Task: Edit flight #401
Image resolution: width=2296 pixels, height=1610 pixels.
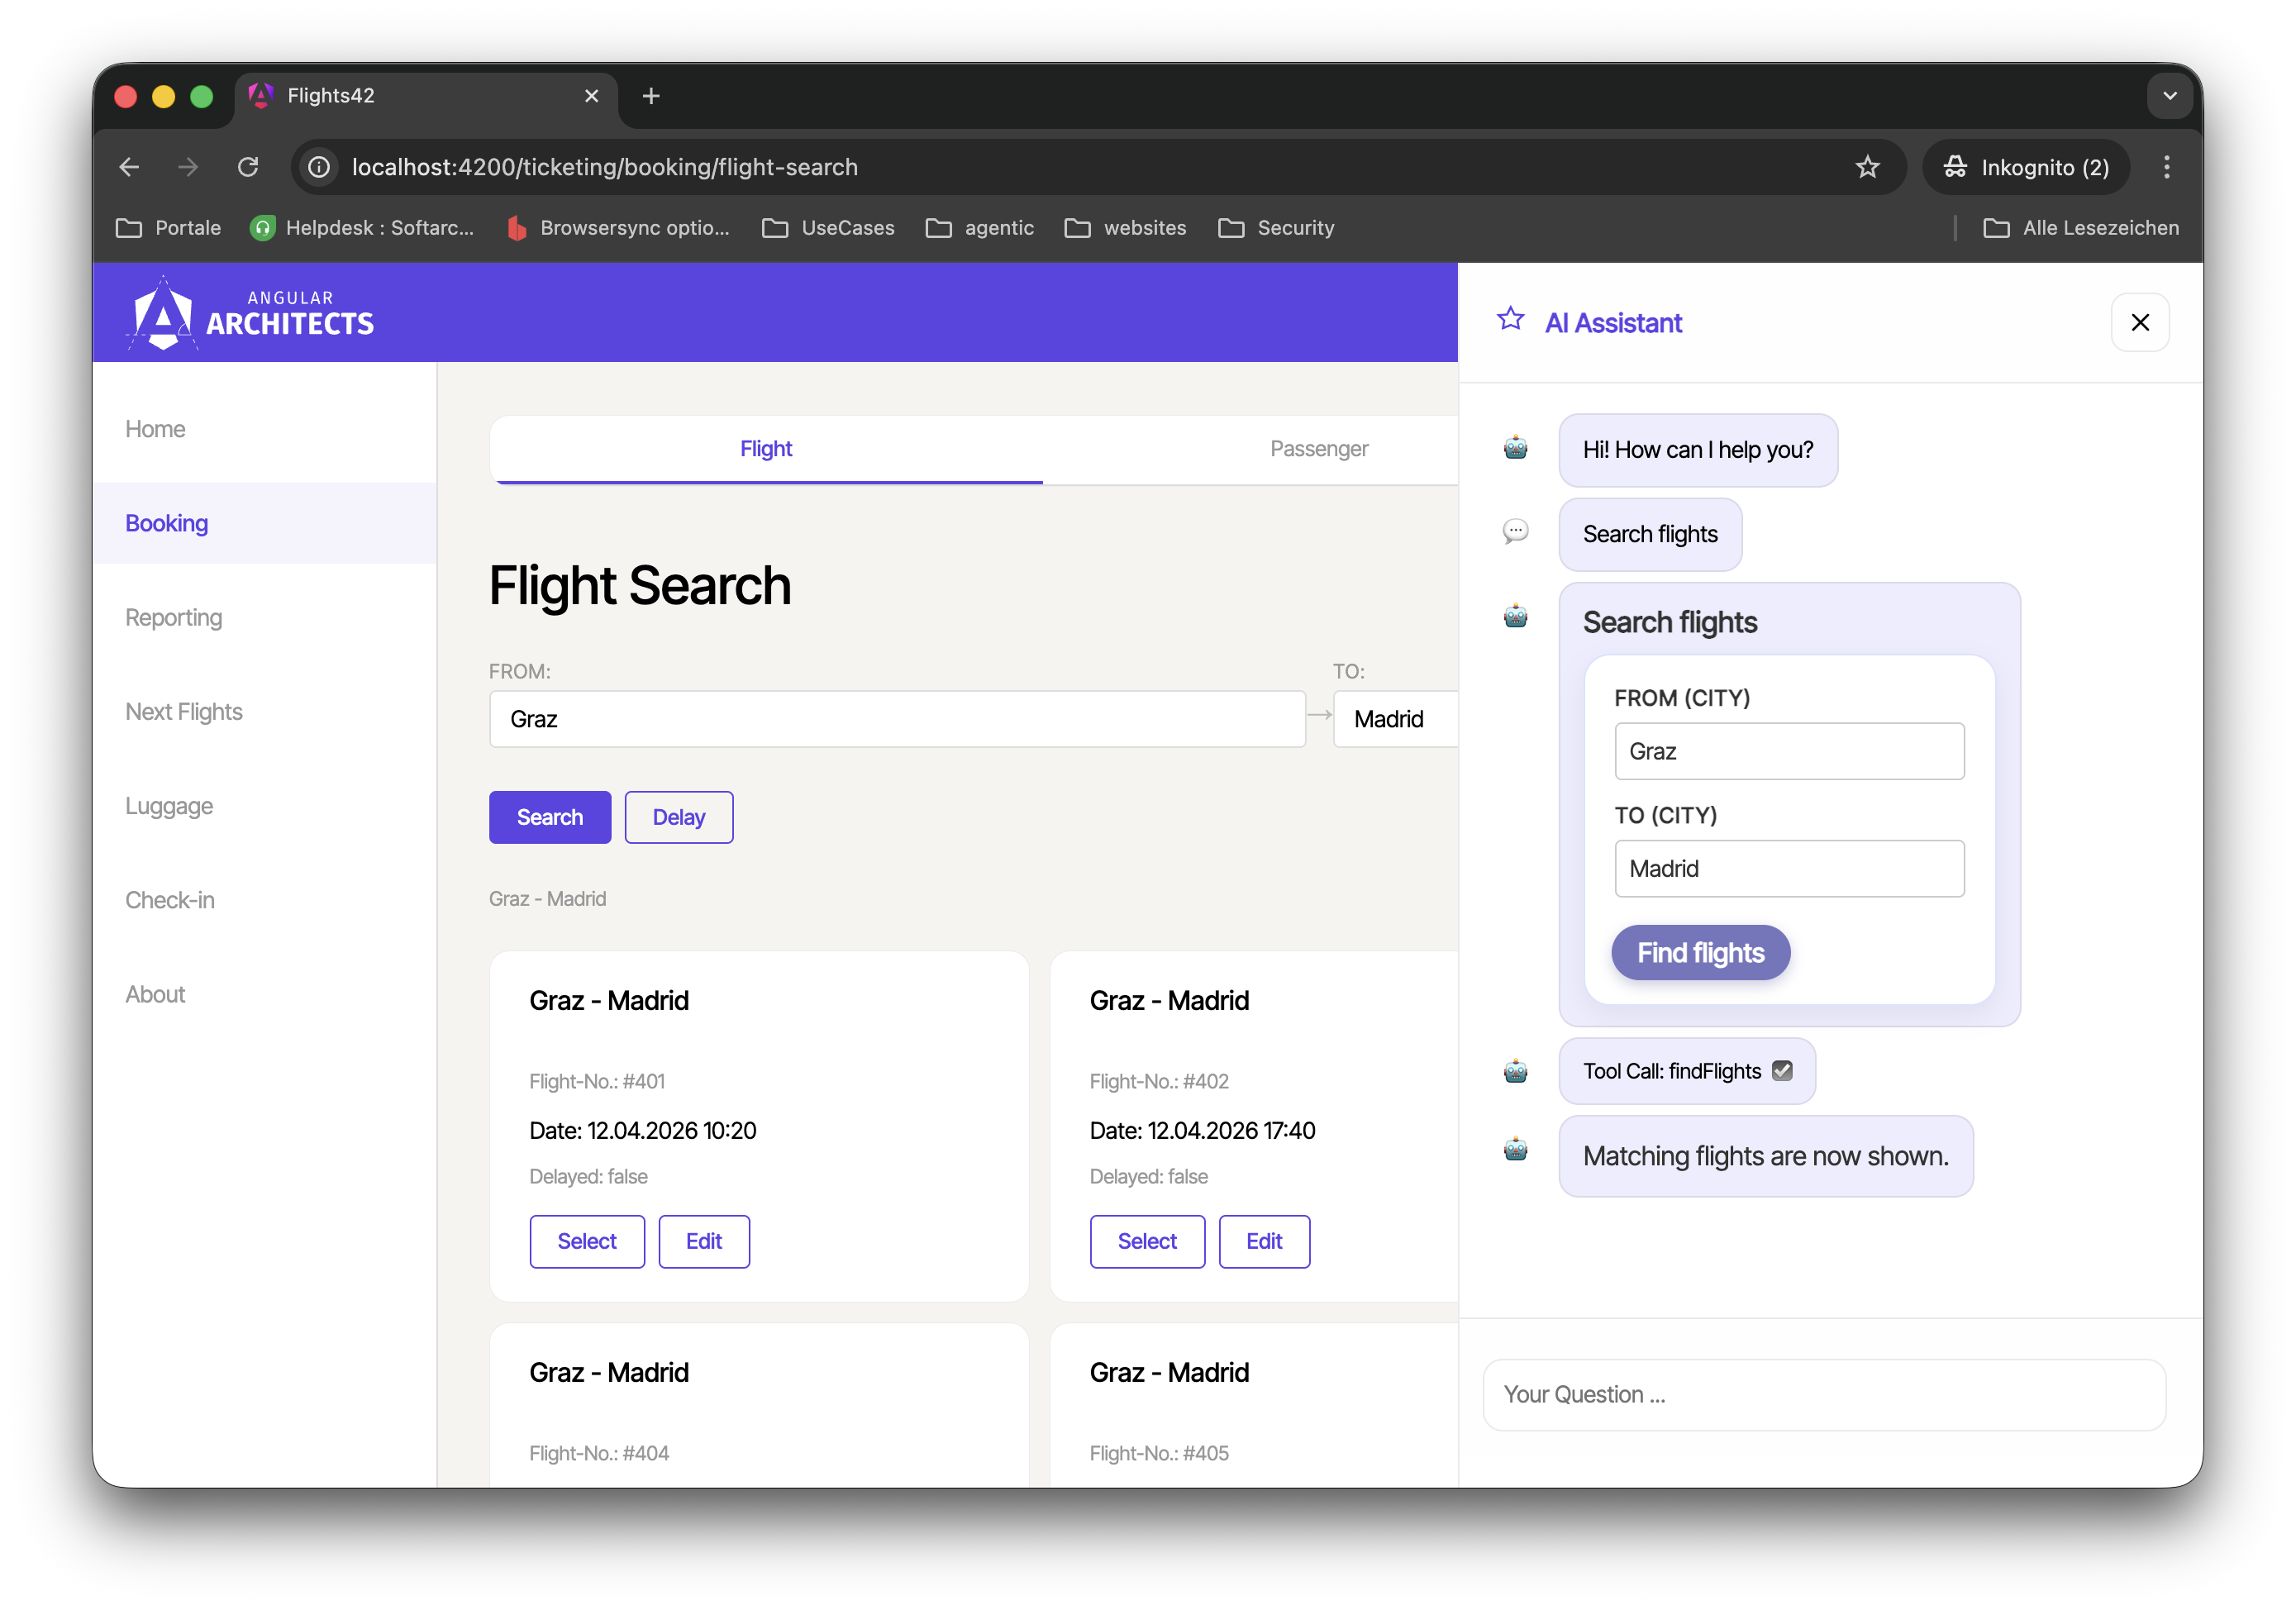Action: point(704,1241)
